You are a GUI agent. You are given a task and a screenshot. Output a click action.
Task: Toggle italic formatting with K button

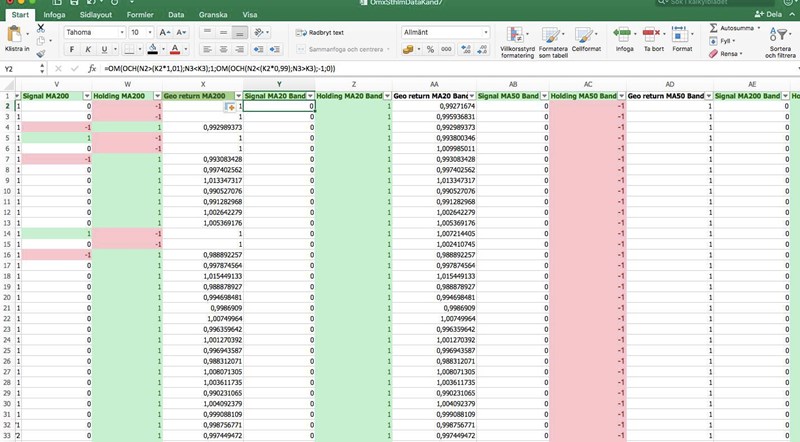pos(89,49)
